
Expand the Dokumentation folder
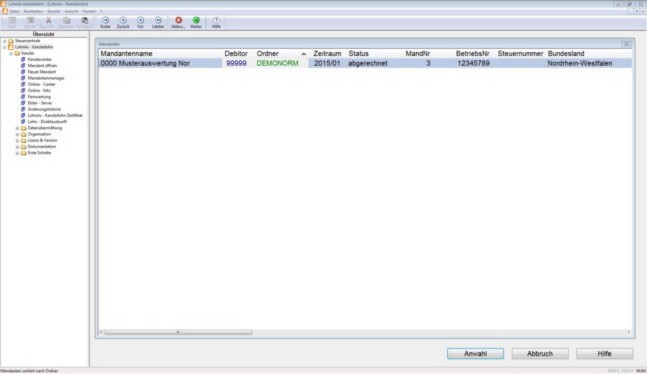(17, 147)
